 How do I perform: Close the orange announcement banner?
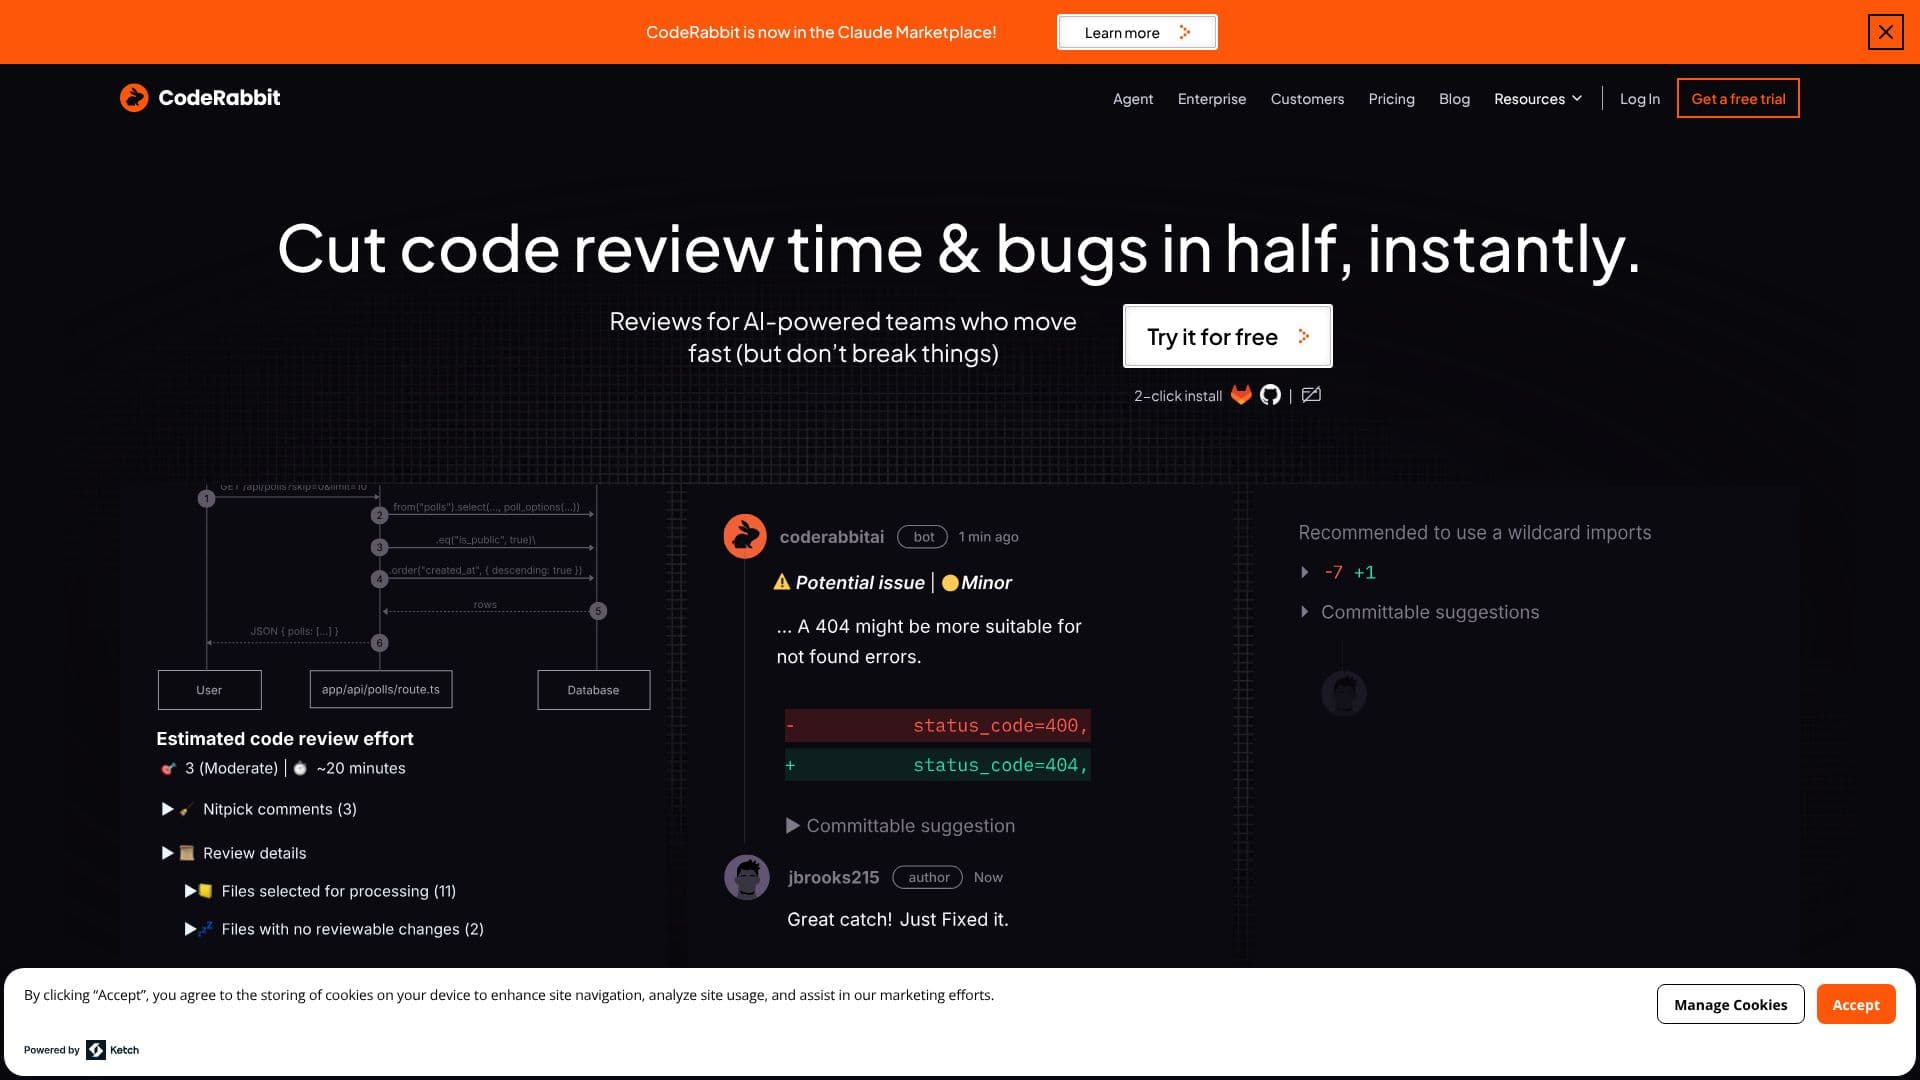1885,32
